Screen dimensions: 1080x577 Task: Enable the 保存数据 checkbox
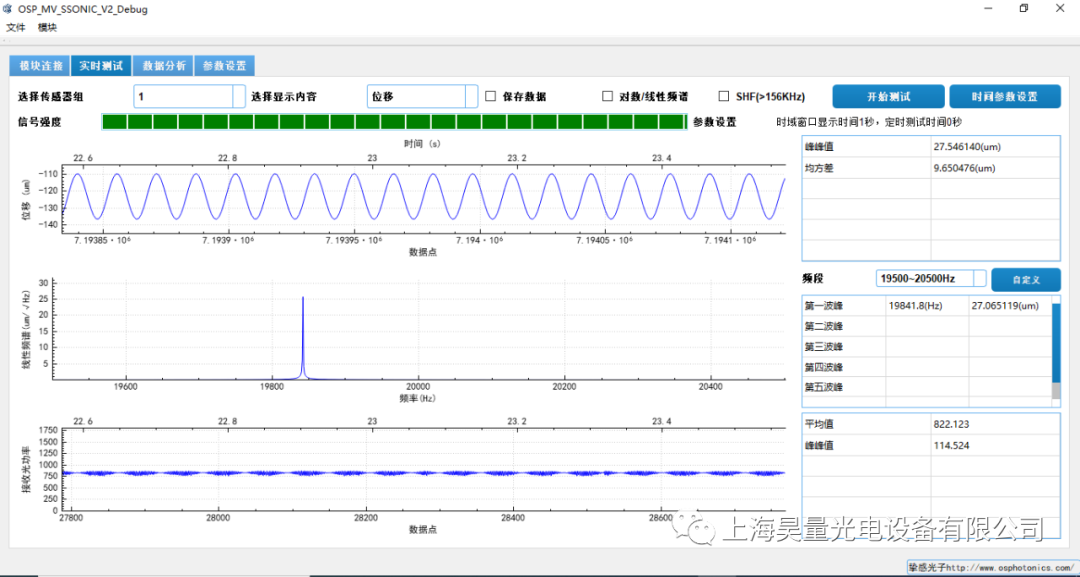[489, 96]
